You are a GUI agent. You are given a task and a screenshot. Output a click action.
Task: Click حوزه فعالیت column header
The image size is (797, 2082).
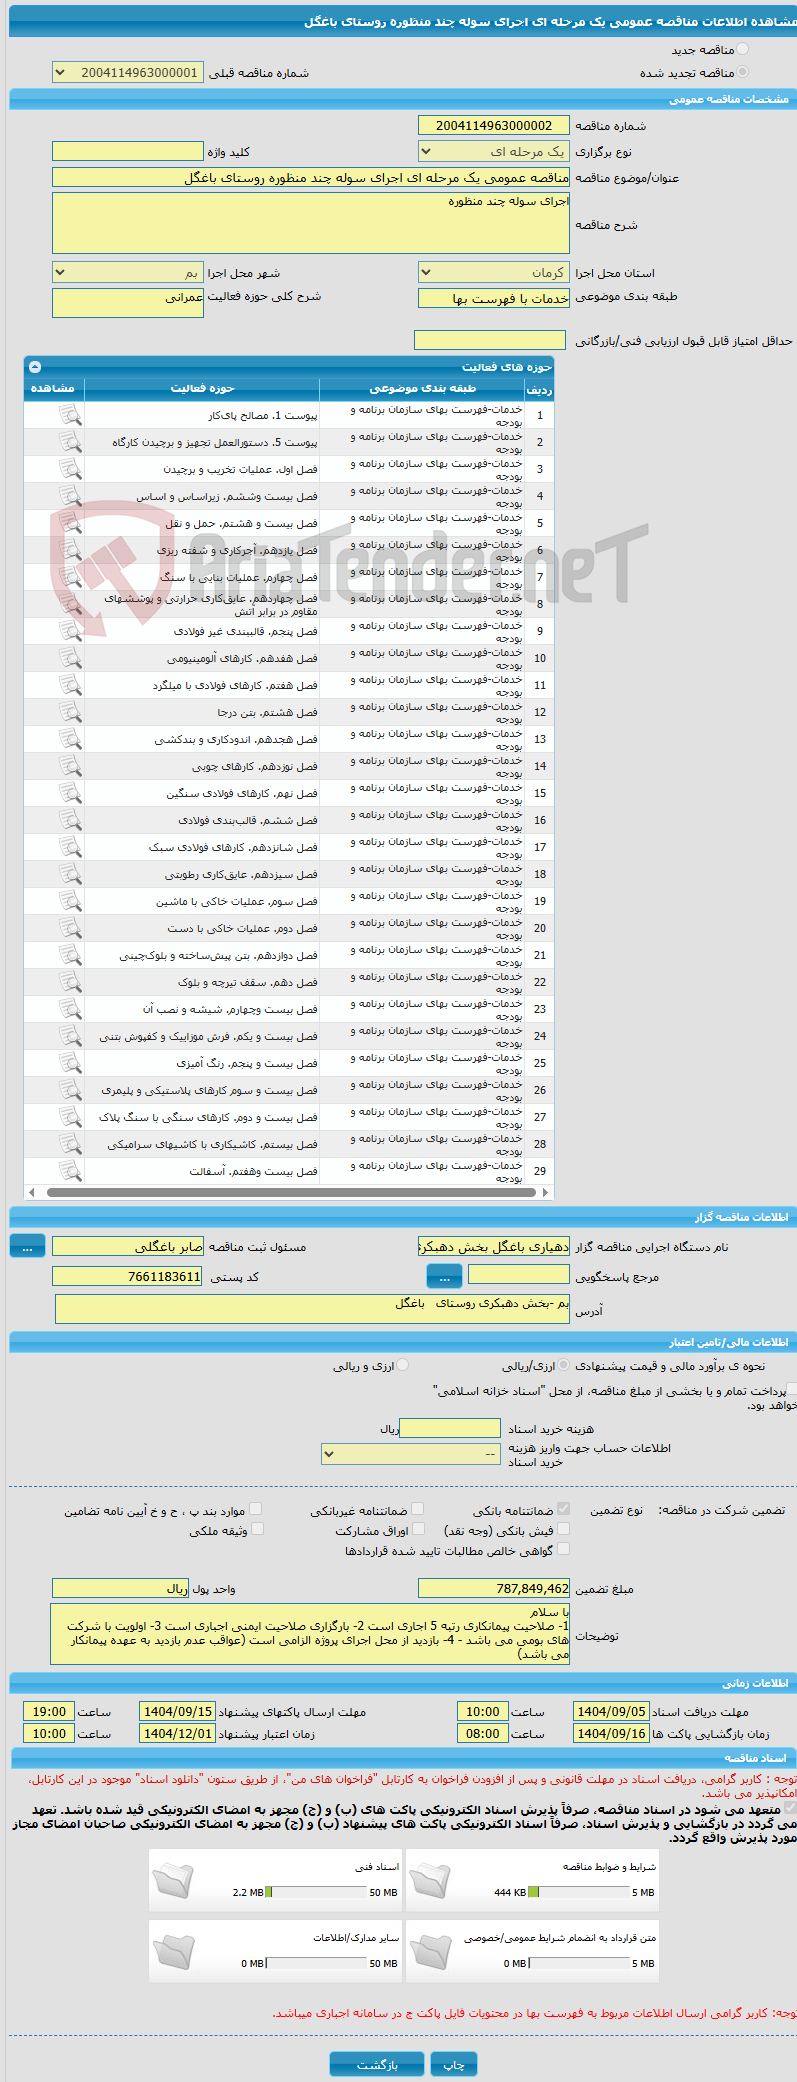(202, 388)
